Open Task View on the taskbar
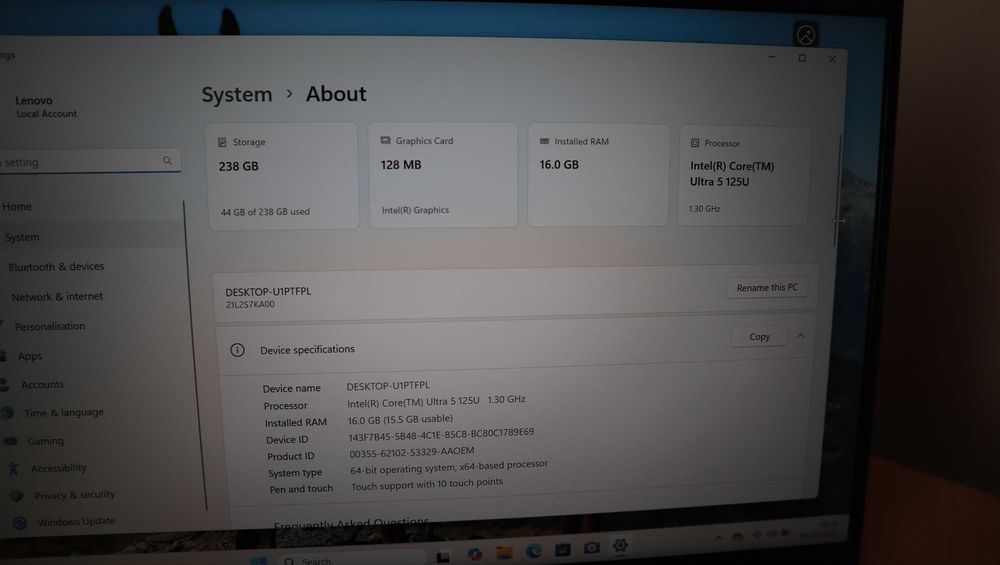Screen dimensions: 1000x565 (443, 557)
